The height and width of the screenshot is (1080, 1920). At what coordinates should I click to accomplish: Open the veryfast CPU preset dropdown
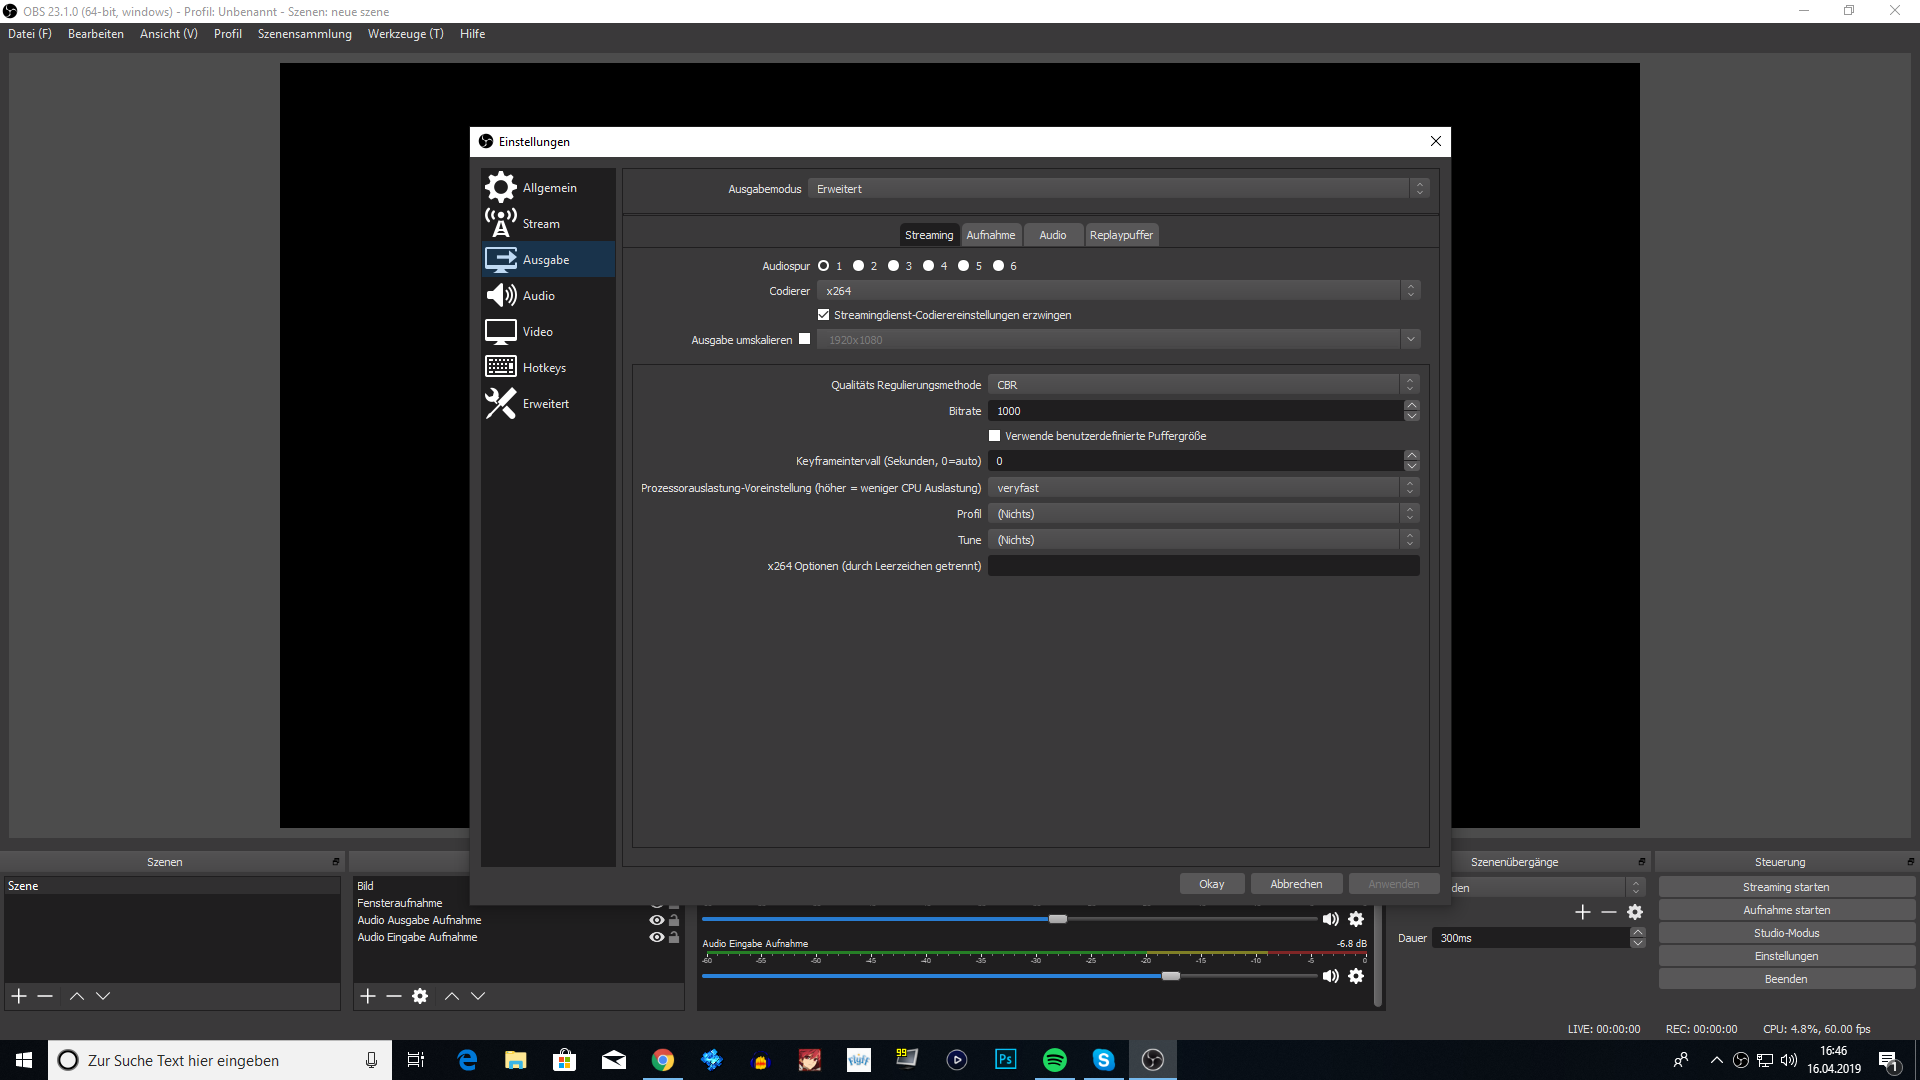tap(1202, 488)
